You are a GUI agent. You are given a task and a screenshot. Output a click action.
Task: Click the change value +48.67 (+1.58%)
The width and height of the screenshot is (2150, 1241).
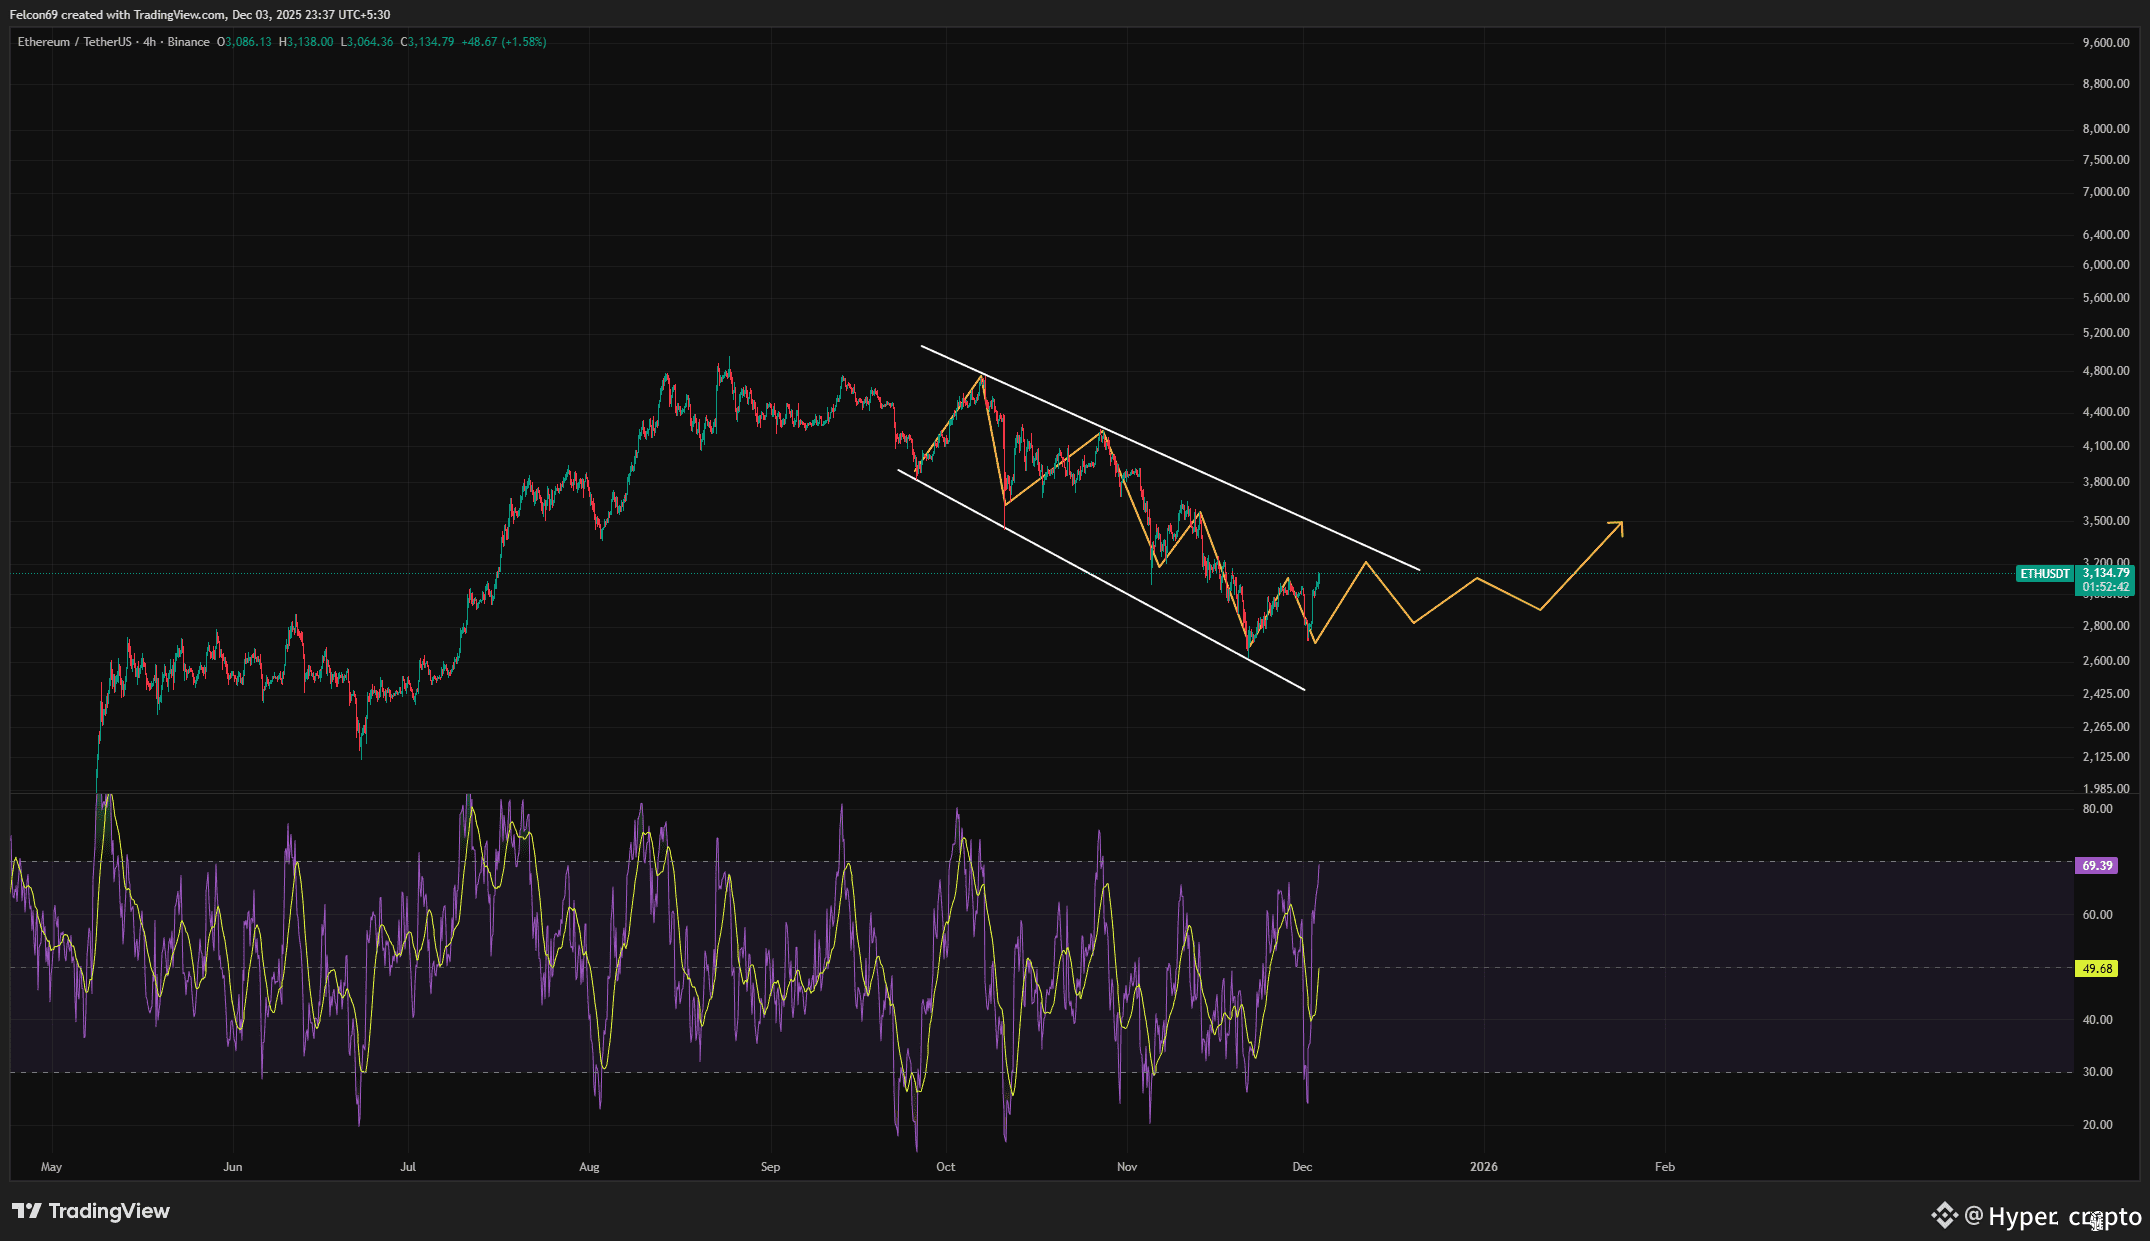(504, 42)
